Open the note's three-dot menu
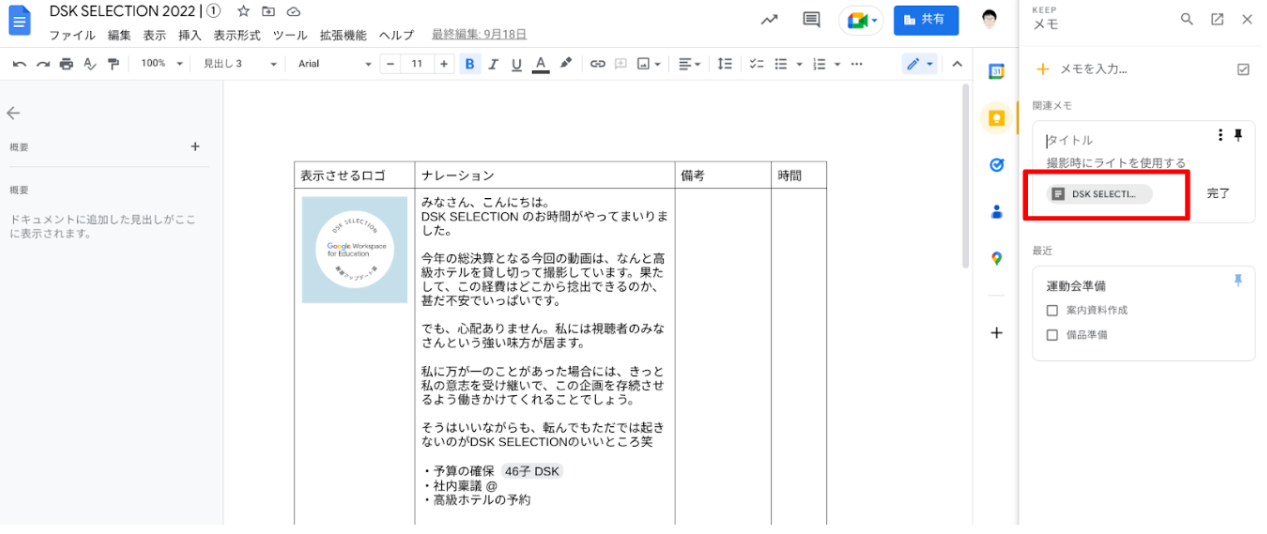1267x534 pixels. 1220,135
